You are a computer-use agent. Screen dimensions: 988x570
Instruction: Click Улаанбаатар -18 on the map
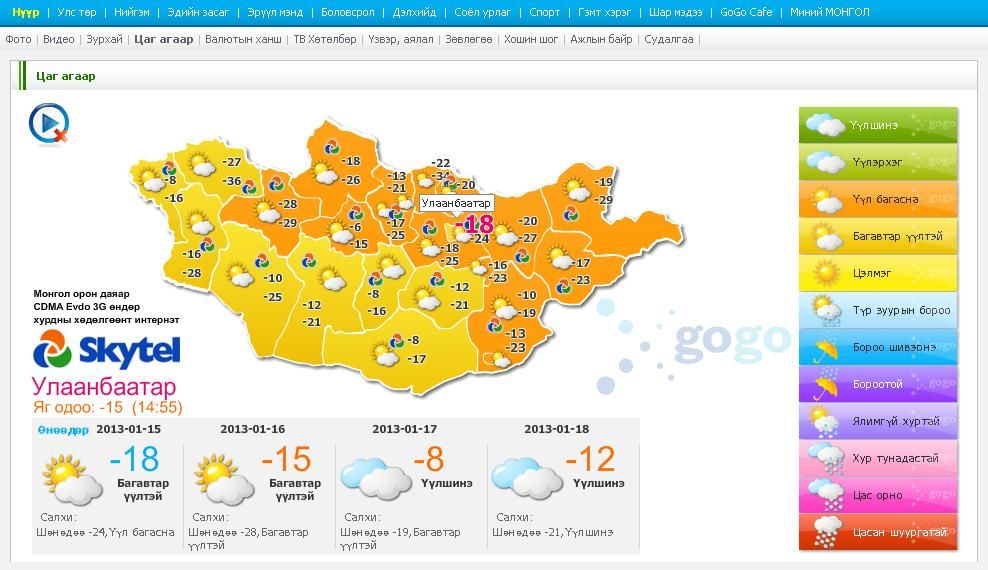click(x=474, y=223)
